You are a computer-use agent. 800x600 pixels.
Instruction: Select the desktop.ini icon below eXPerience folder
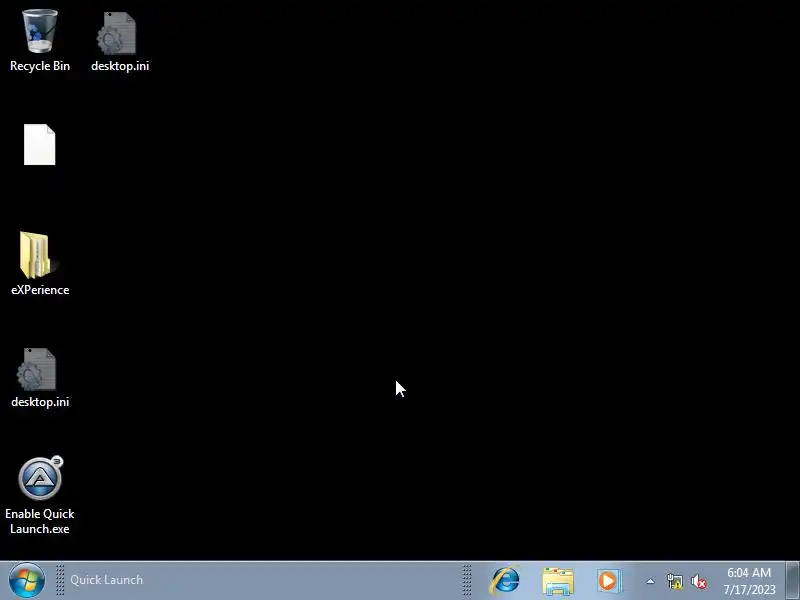click(x=40, y=378)
